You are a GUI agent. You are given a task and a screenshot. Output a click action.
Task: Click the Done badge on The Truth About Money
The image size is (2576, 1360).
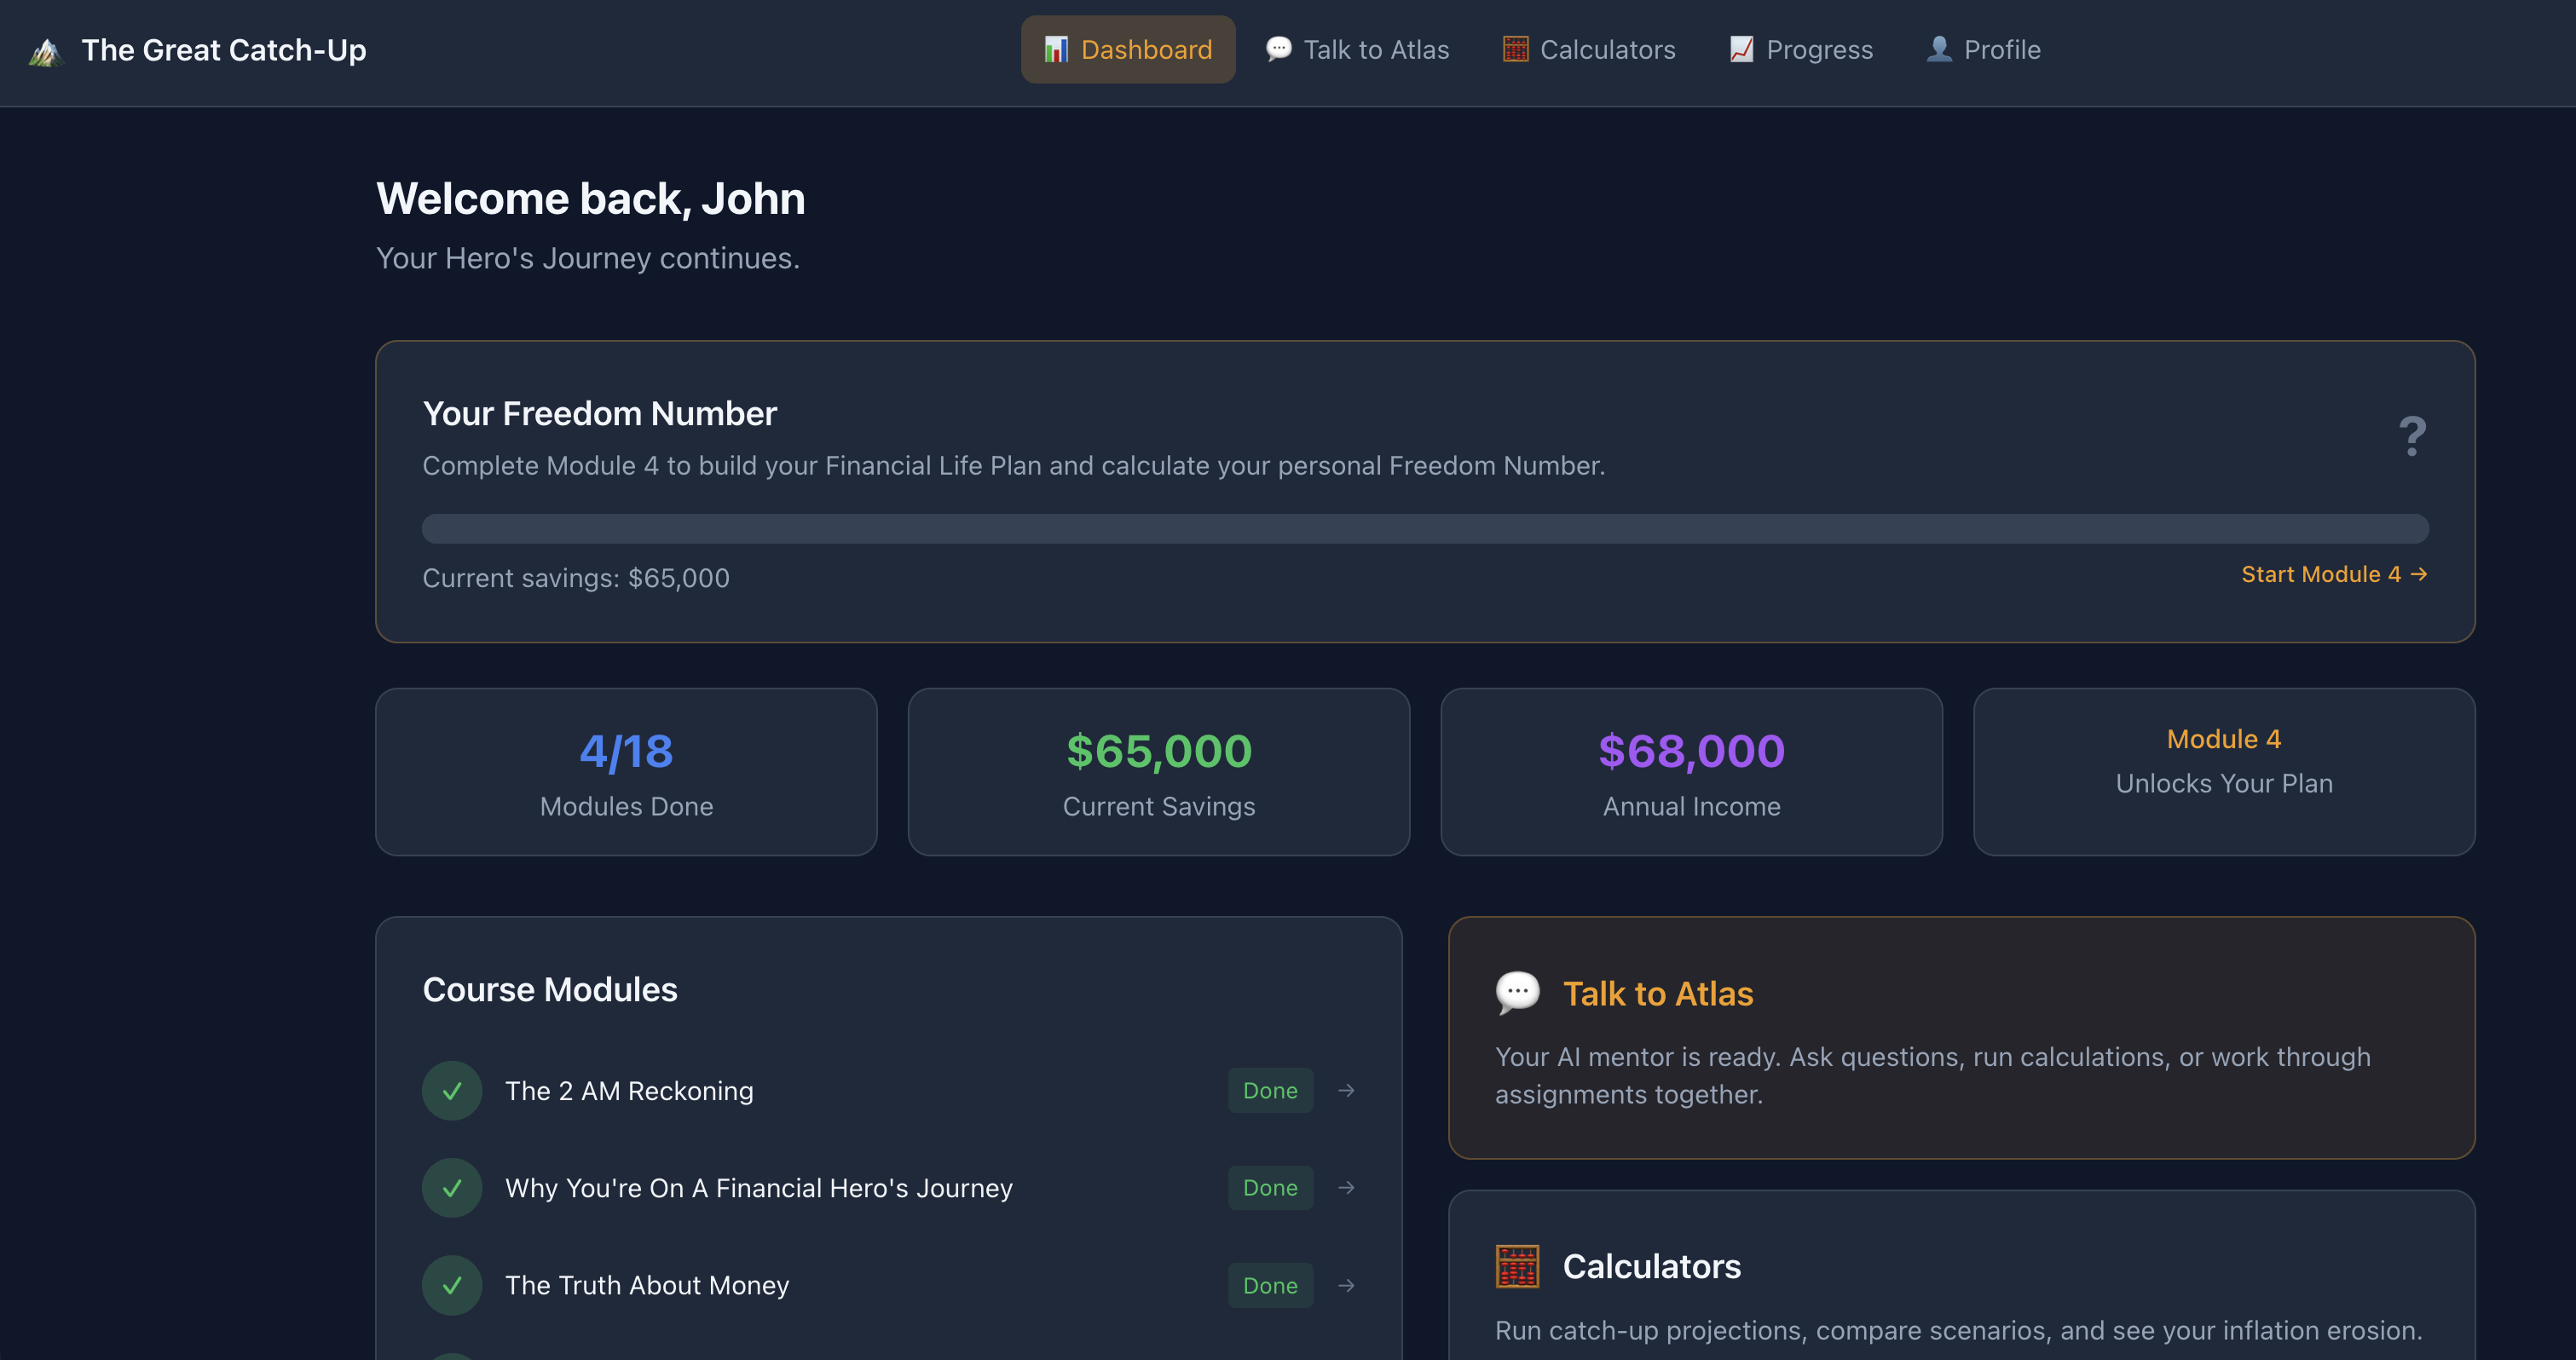coord(1270,1285)
